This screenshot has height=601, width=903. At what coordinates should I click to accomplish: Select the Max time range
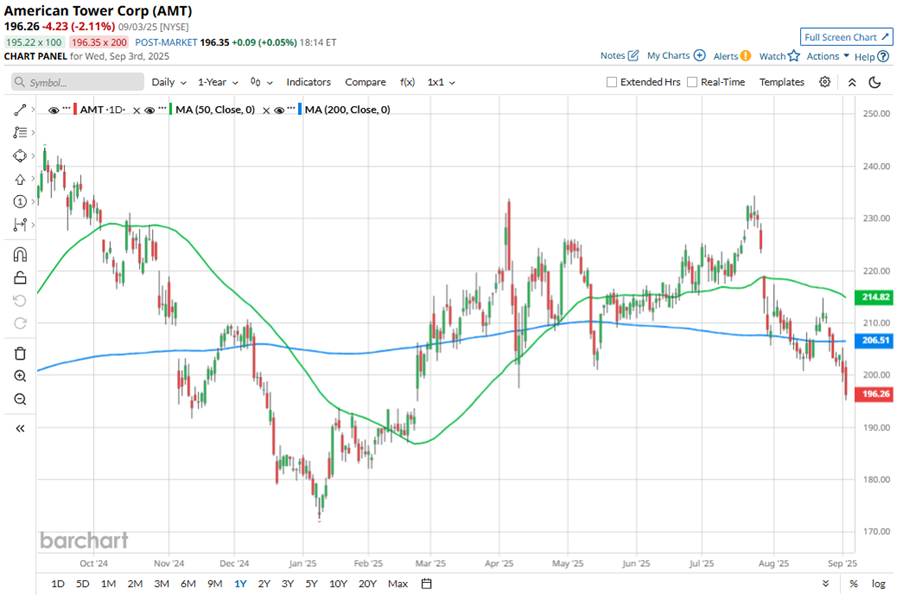coord(398,584)
